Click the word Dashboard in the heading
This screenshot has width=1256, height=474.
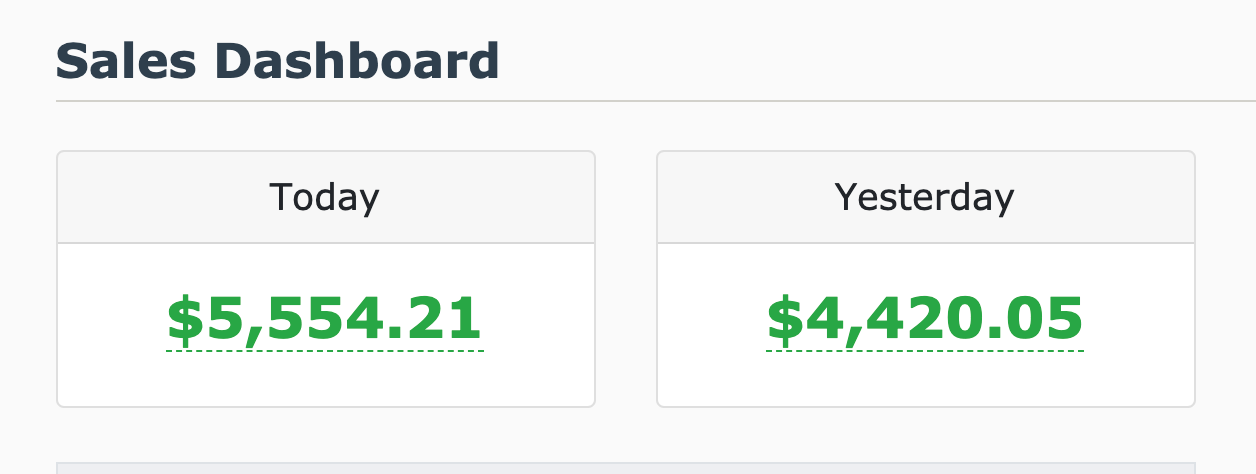(x=356, y=61)
